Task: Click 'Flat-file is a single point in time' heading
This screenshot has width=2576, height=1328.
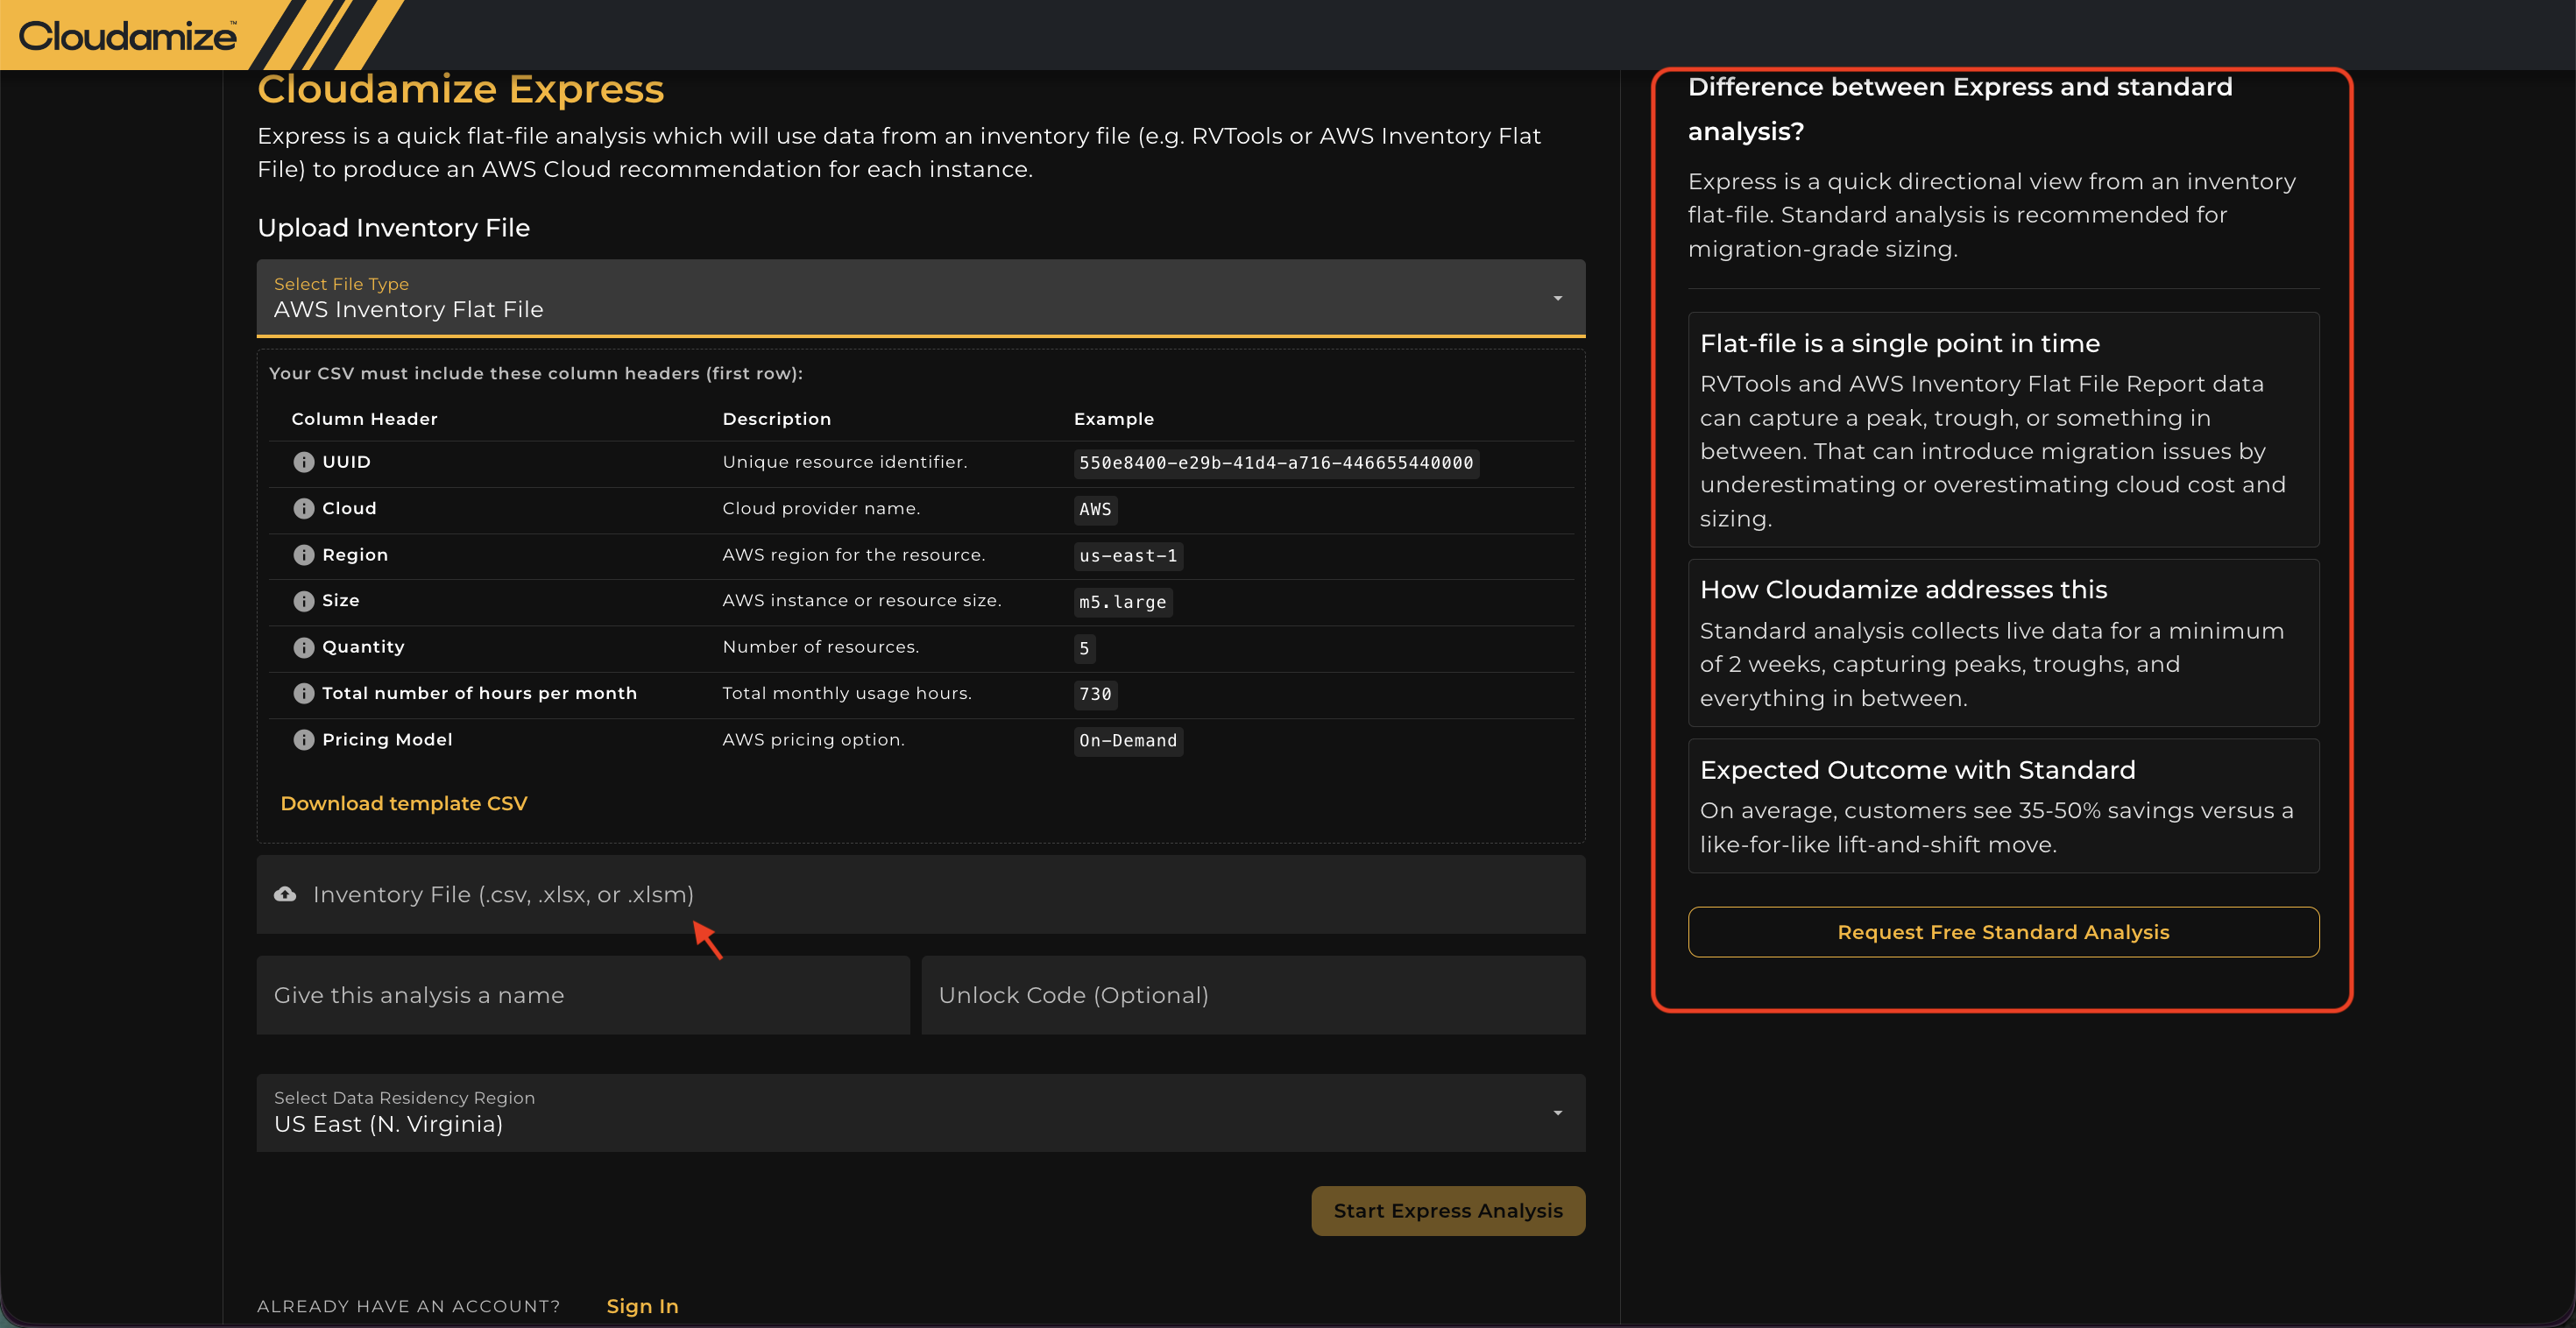Action: (x=1900, y=344)
